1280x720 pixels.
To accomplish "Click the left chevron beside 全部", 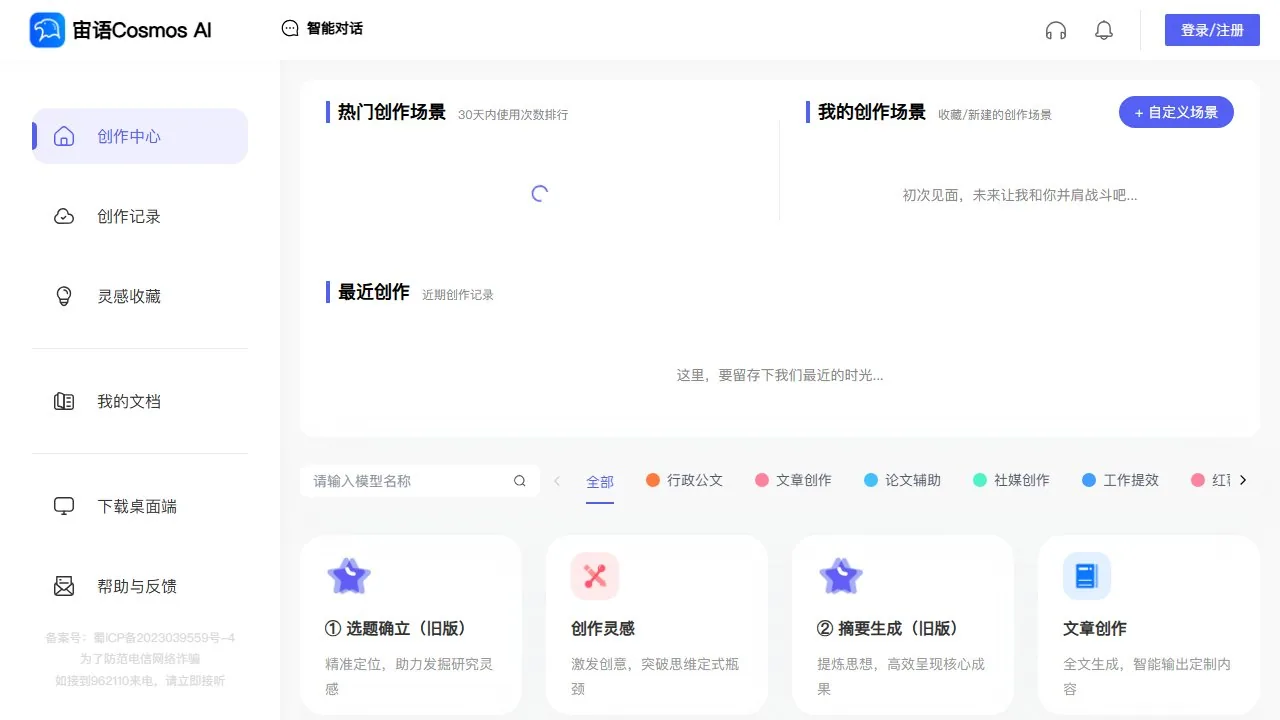I will [x=557, y=481].
